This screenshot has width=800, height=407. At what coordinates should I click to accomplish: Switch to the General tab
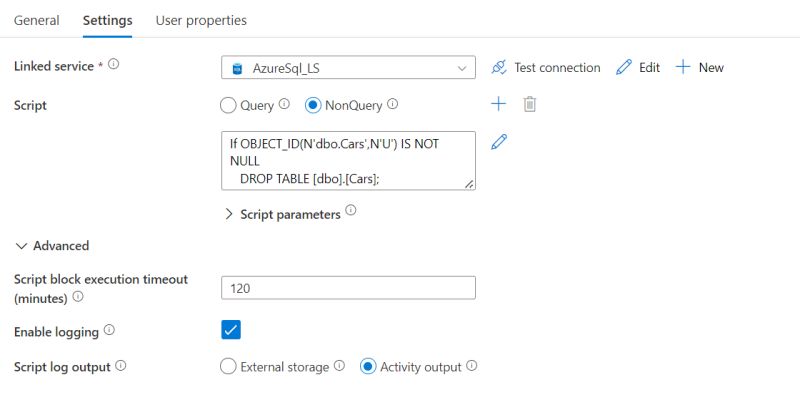(36, 20)
